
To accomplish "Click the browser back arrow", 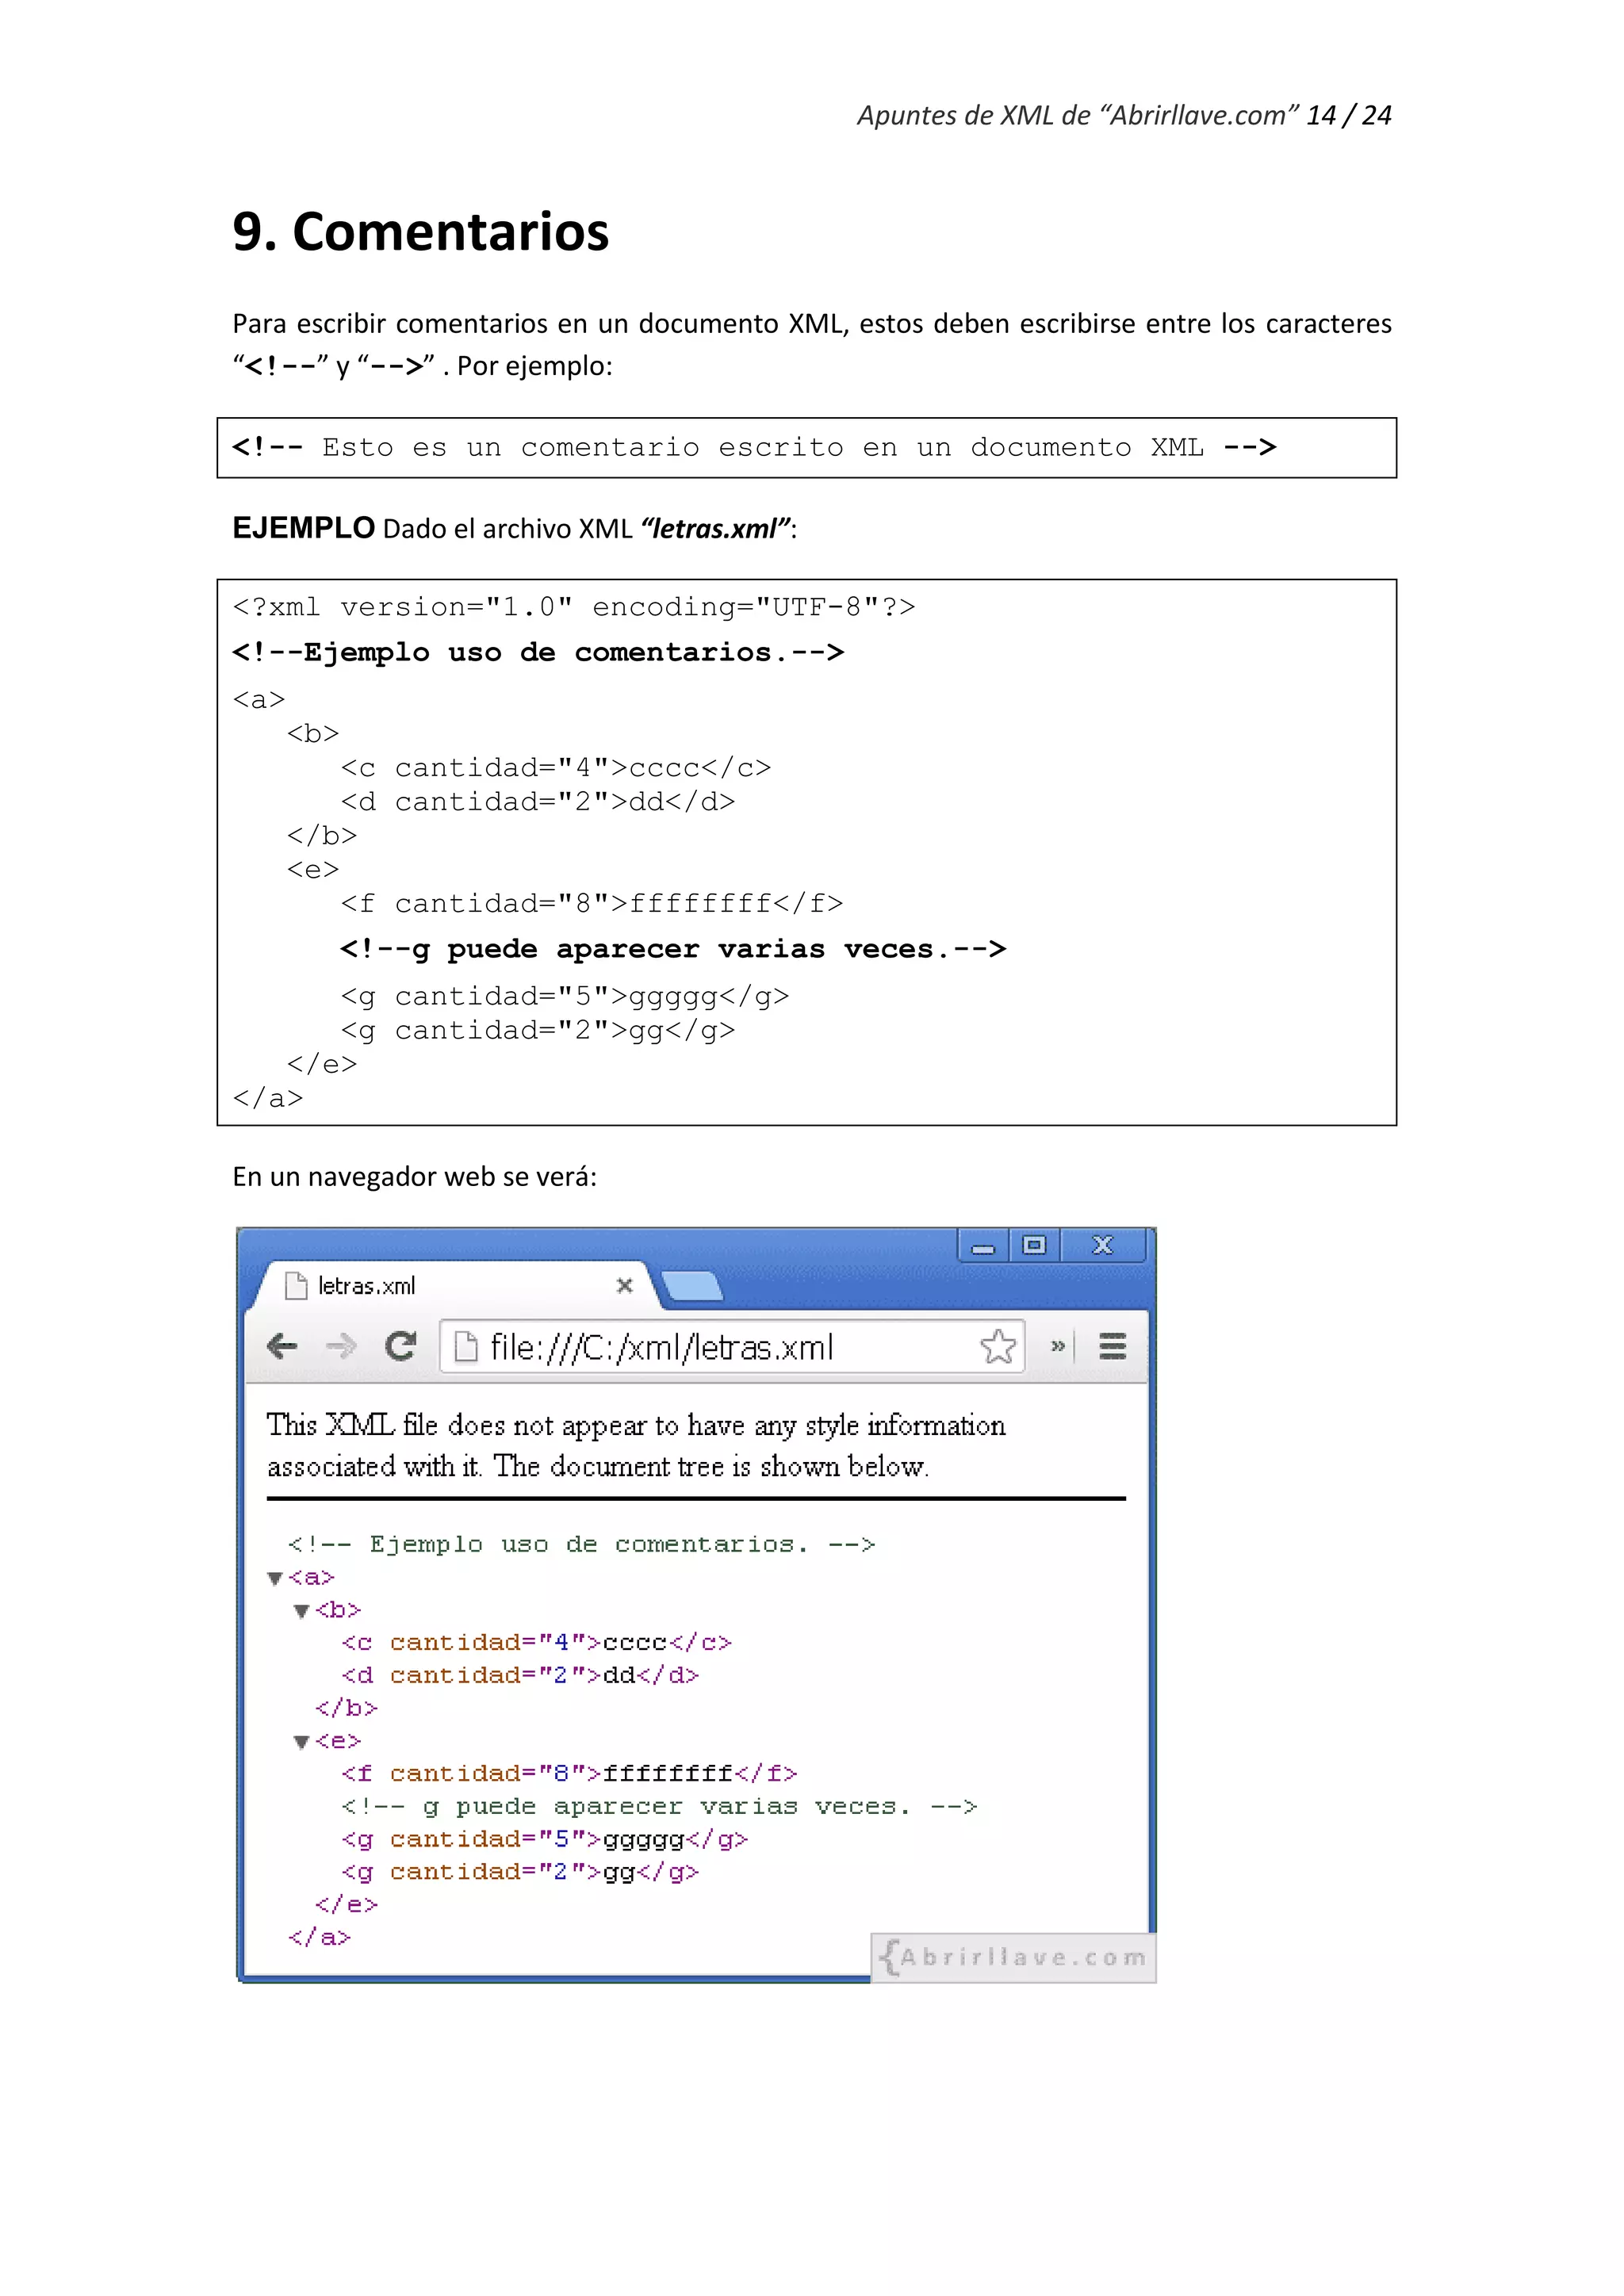I will pyautogui.click(x=283, y=1346).
